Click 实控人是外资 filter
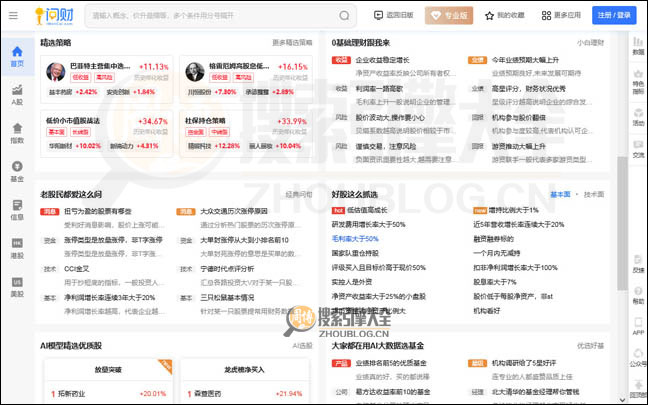The width and height of the screenshot is (648, 405). [351, 282]
